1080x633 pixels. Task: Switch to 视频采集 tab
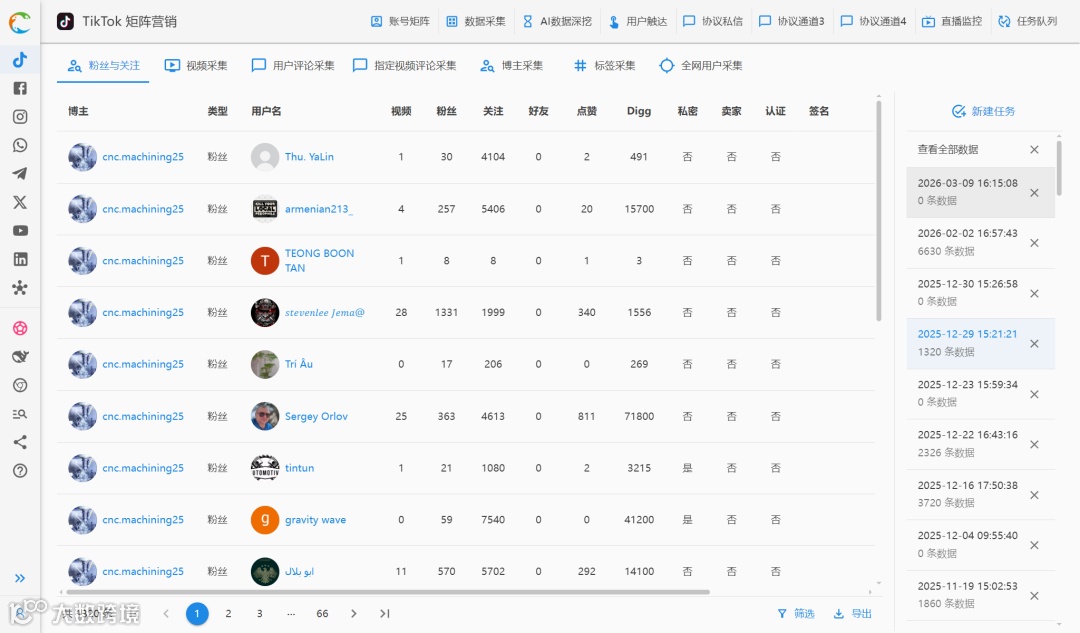(x=196, y=65)
